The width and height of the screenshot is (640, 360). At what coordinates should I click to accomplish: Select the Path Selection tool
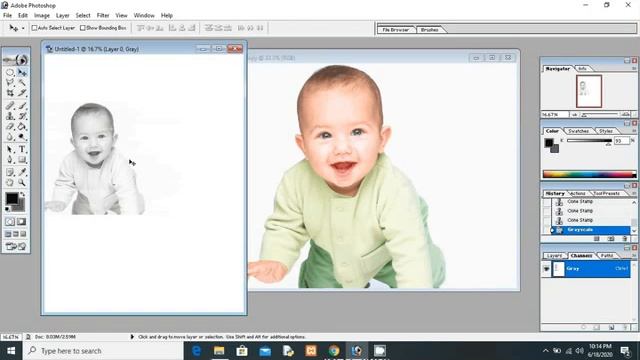tap(10, 149)
